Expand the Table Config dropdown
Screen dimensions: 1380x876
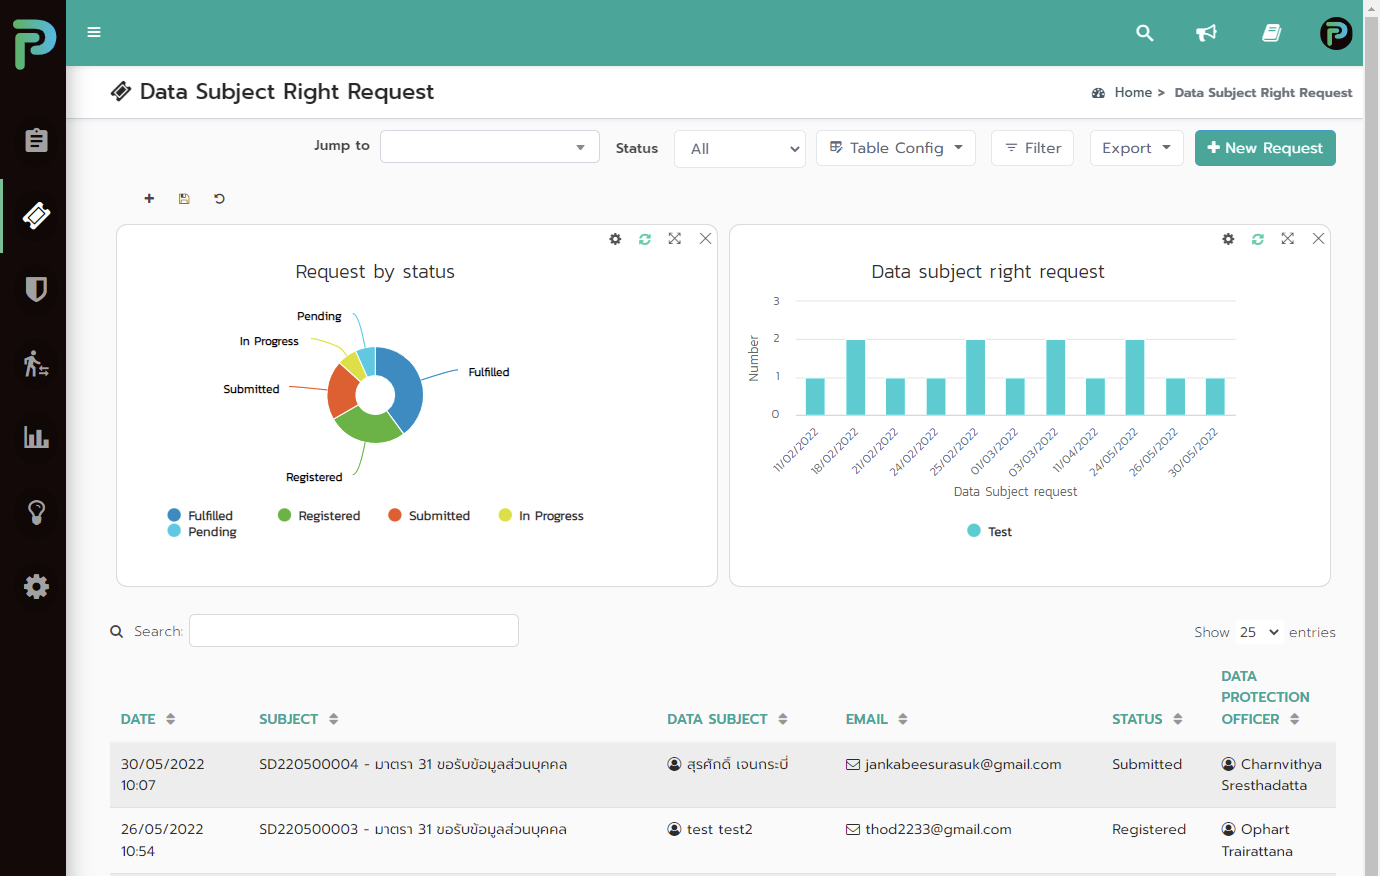896,148
